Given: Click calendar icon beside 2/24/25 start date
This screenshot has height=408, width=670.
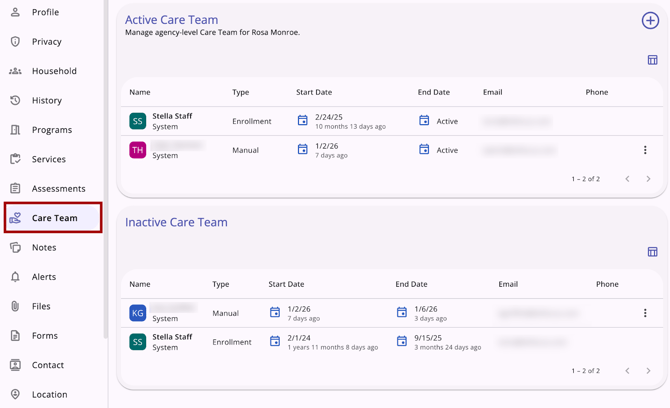Looking at the screenshot, I should click(x=303, y=121).
